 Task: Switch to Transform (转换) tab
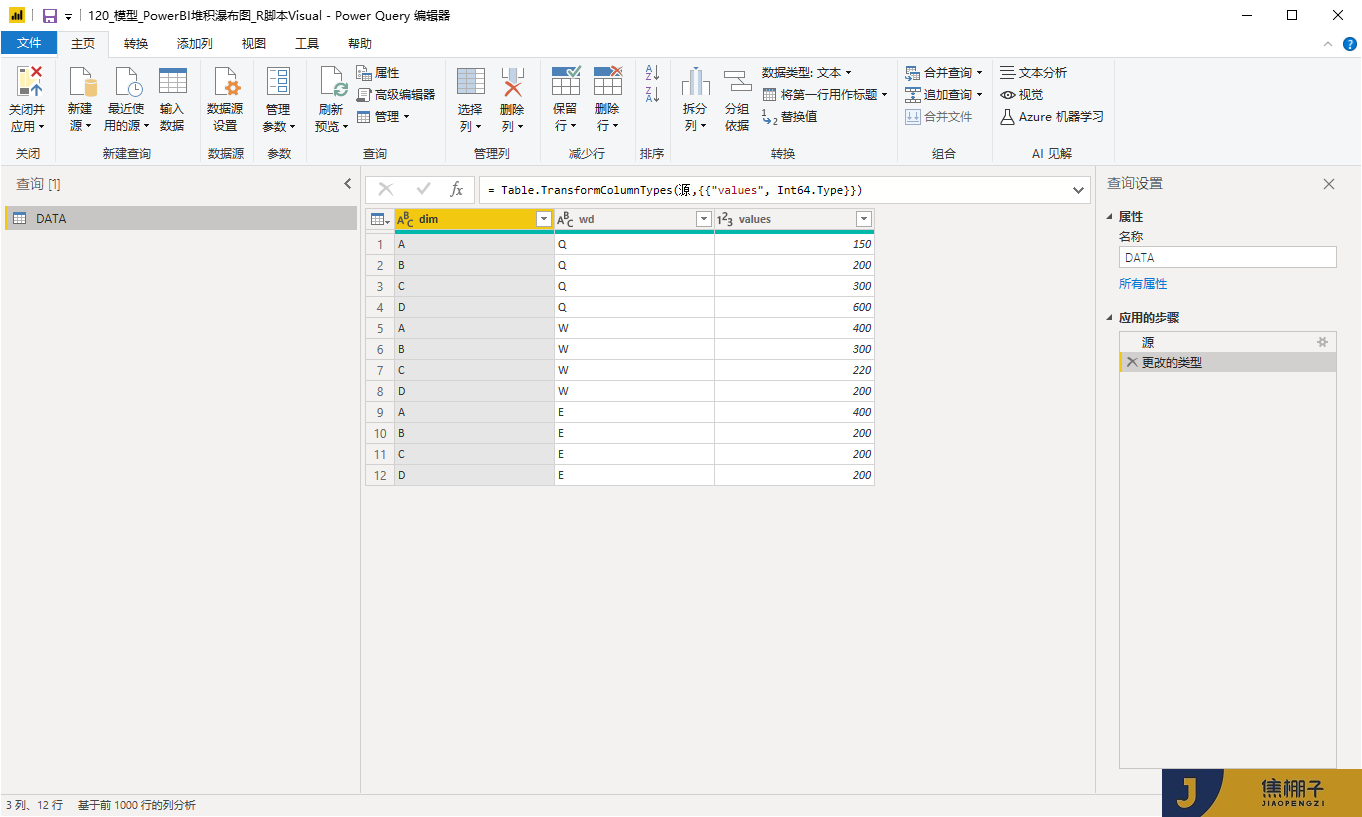pos(136,44)
